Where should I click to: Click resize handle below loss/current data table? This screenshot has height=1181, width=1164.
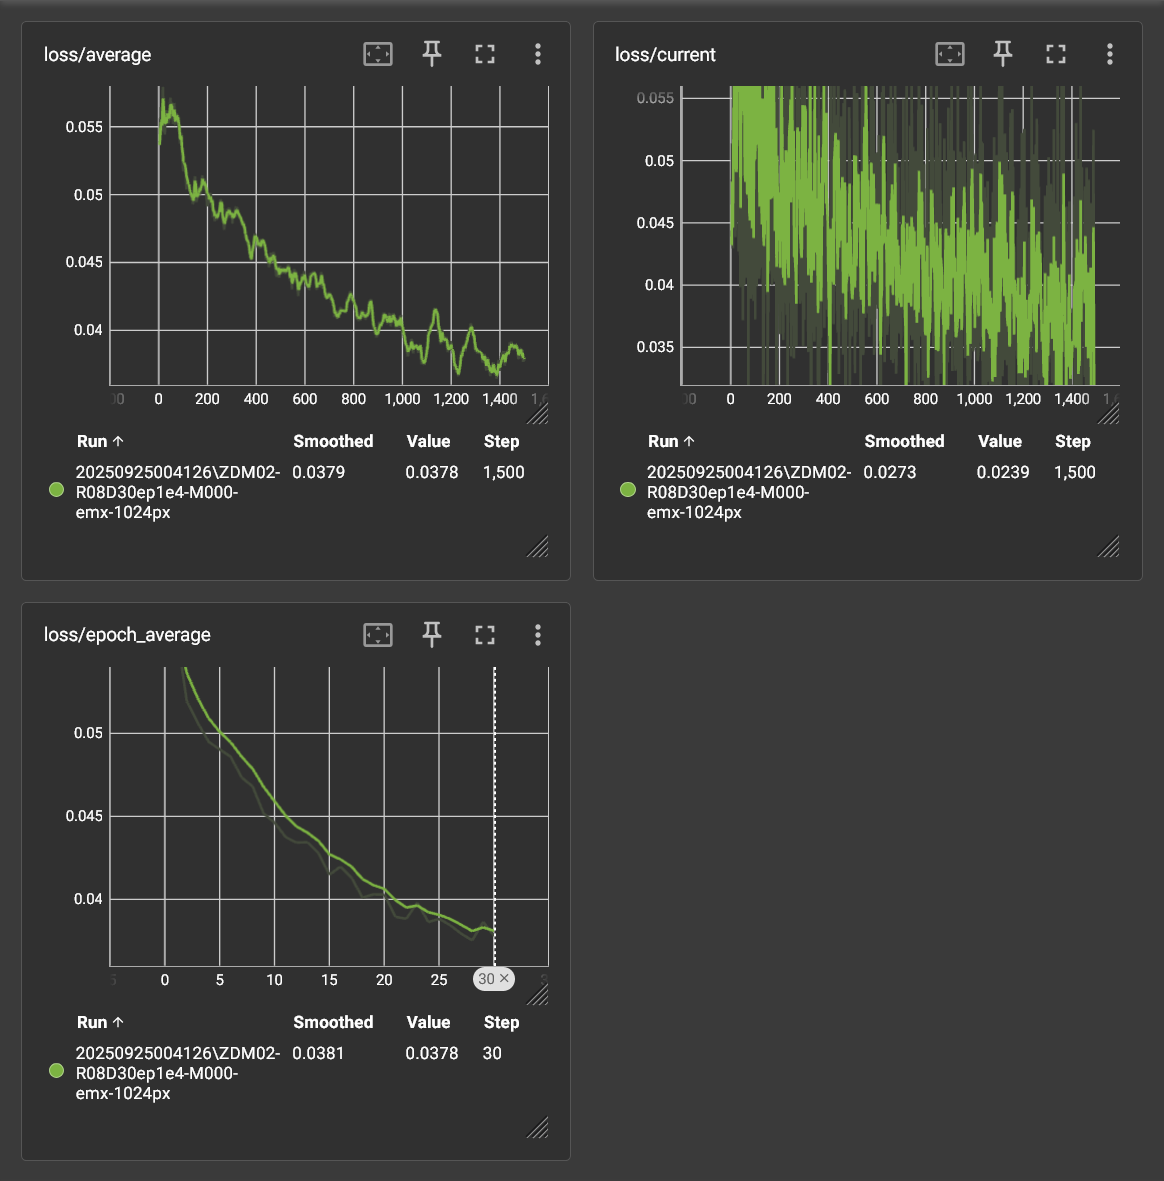click(x=1109, y=547)
